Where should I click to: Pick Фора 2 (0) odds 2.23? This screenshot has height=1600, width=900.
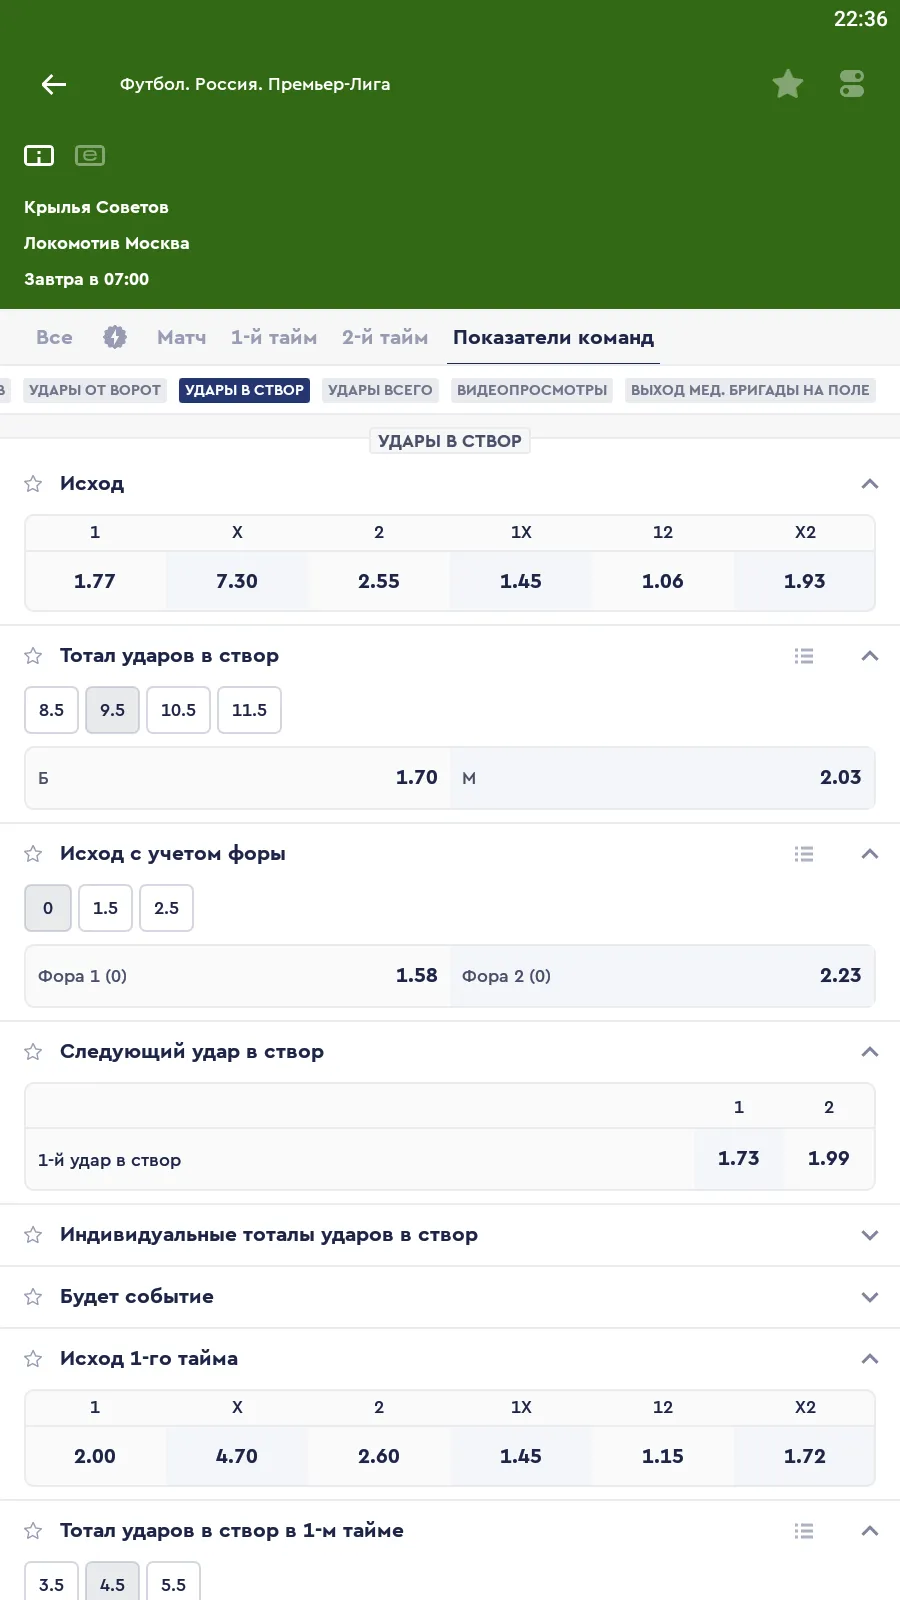(x=662, y=976)
